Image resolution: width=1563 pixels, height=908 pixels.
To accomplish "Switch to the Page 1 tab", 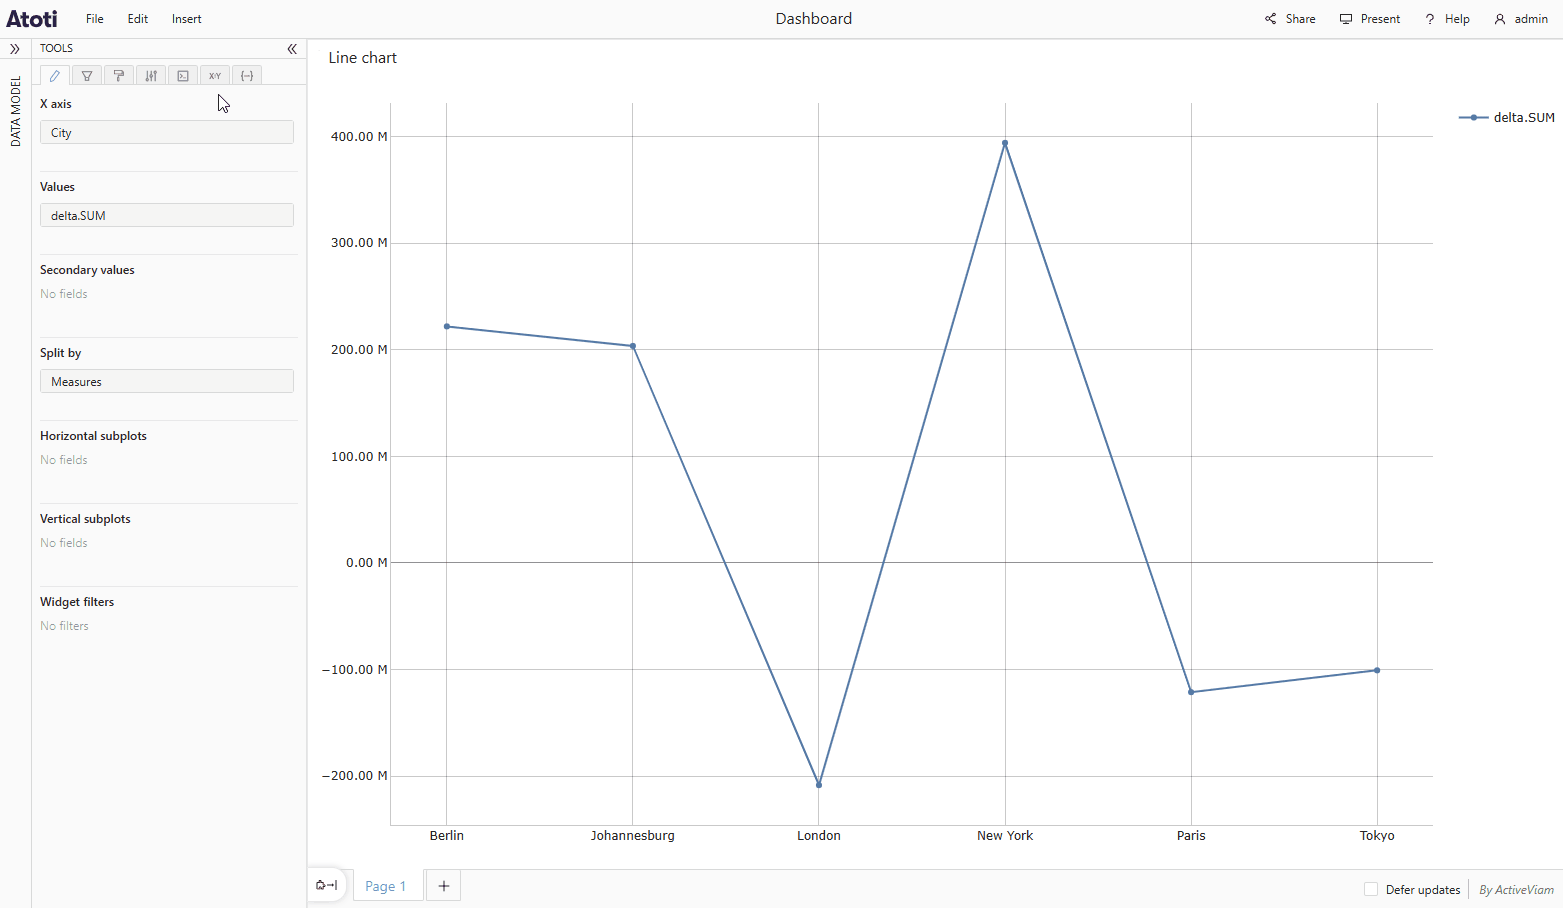I will [x=386, y=885].
